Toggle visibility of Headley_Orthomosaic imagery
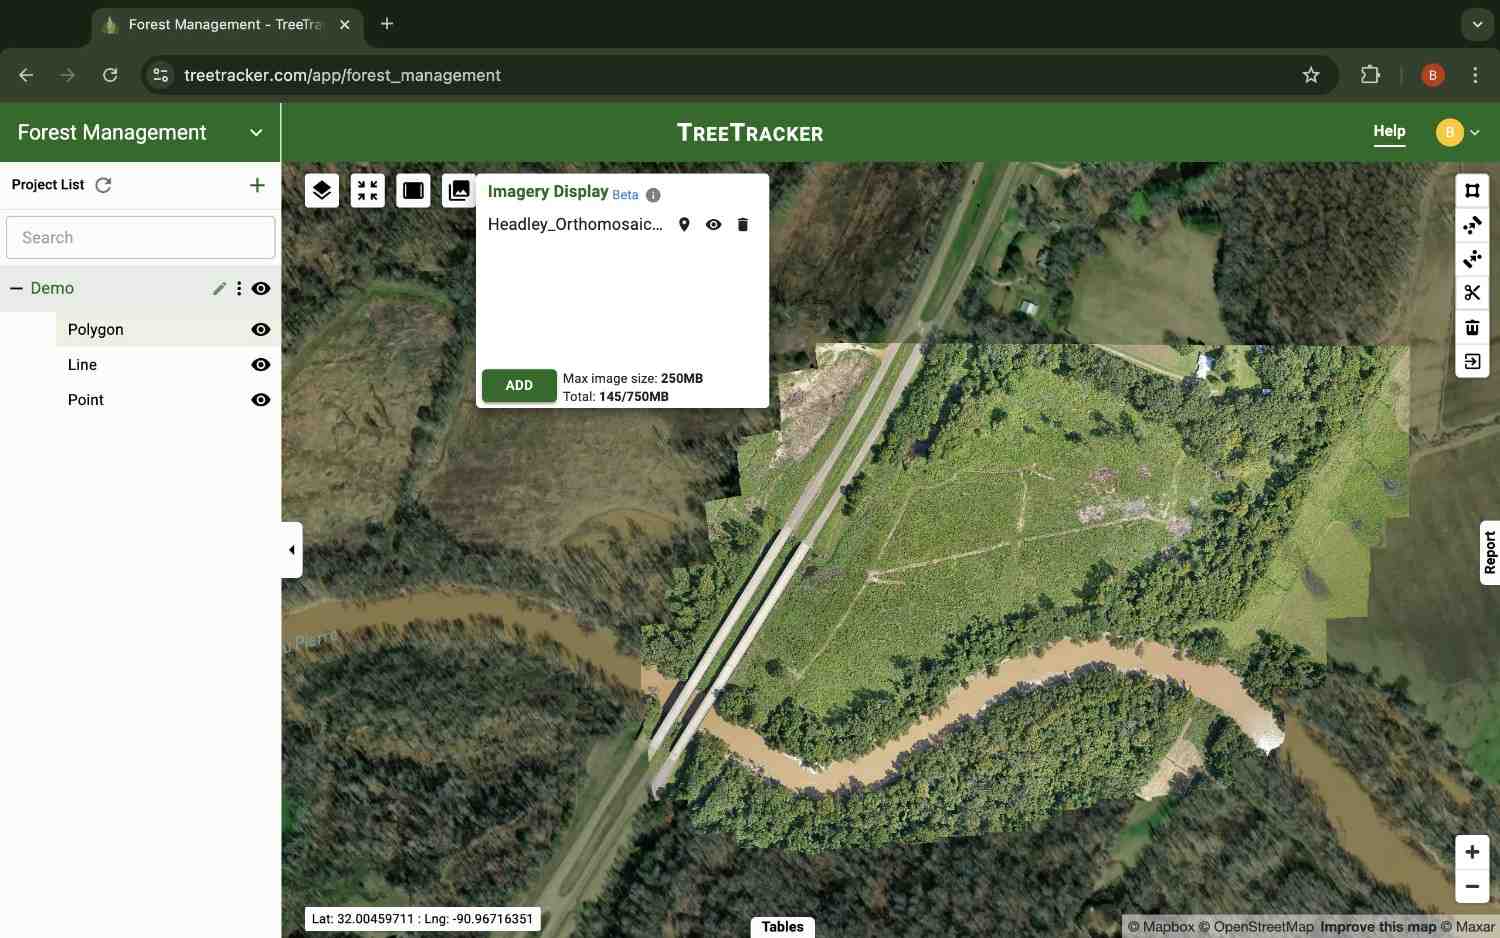This screenshot has width=1500, height=938. (713, 224)
